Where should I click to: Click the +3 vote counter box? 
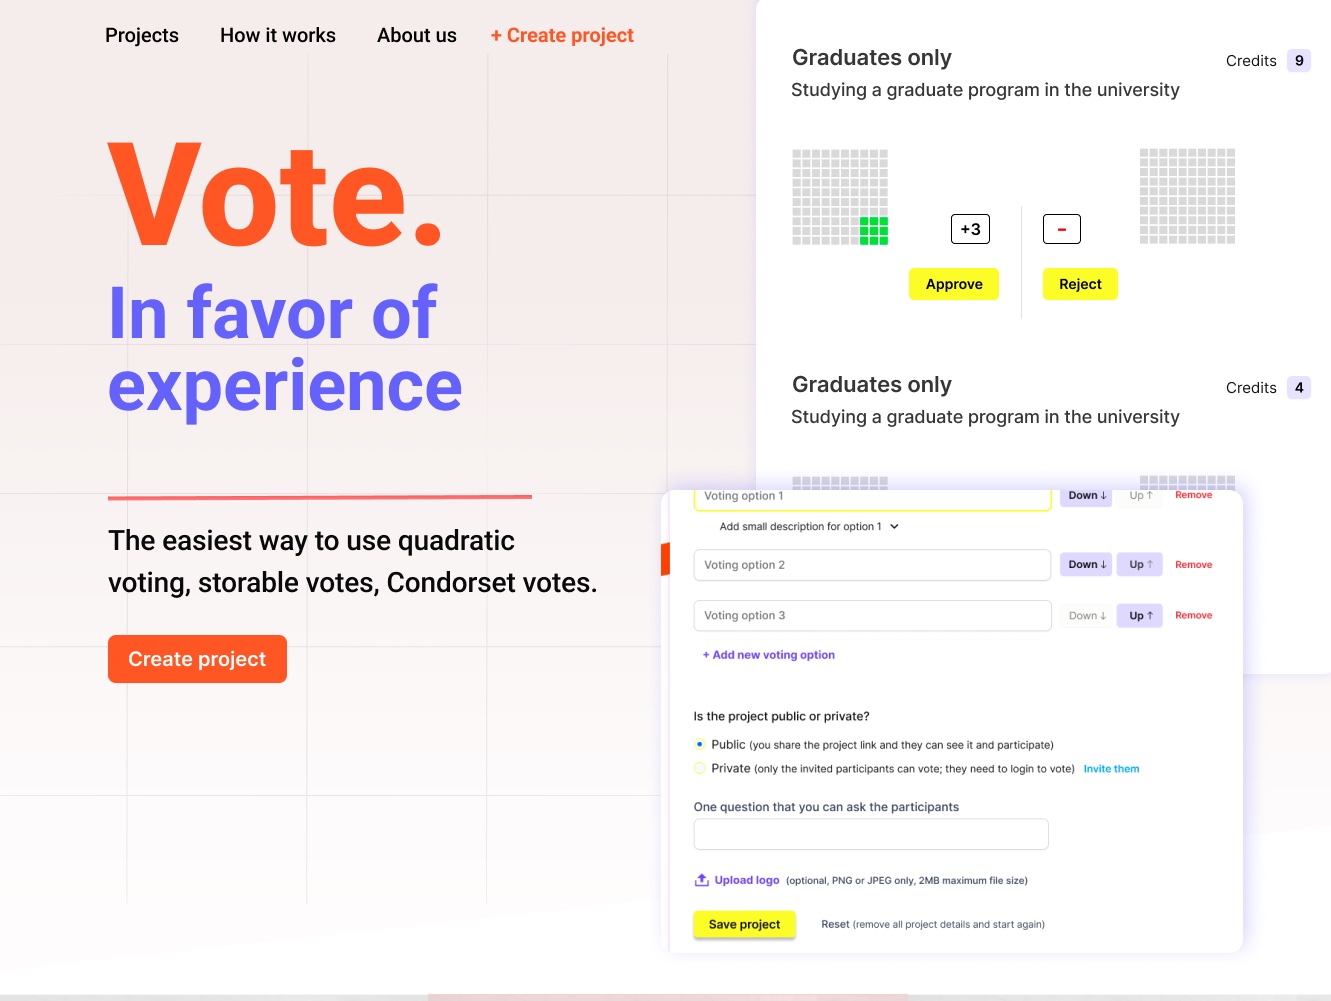click(970, 229)
